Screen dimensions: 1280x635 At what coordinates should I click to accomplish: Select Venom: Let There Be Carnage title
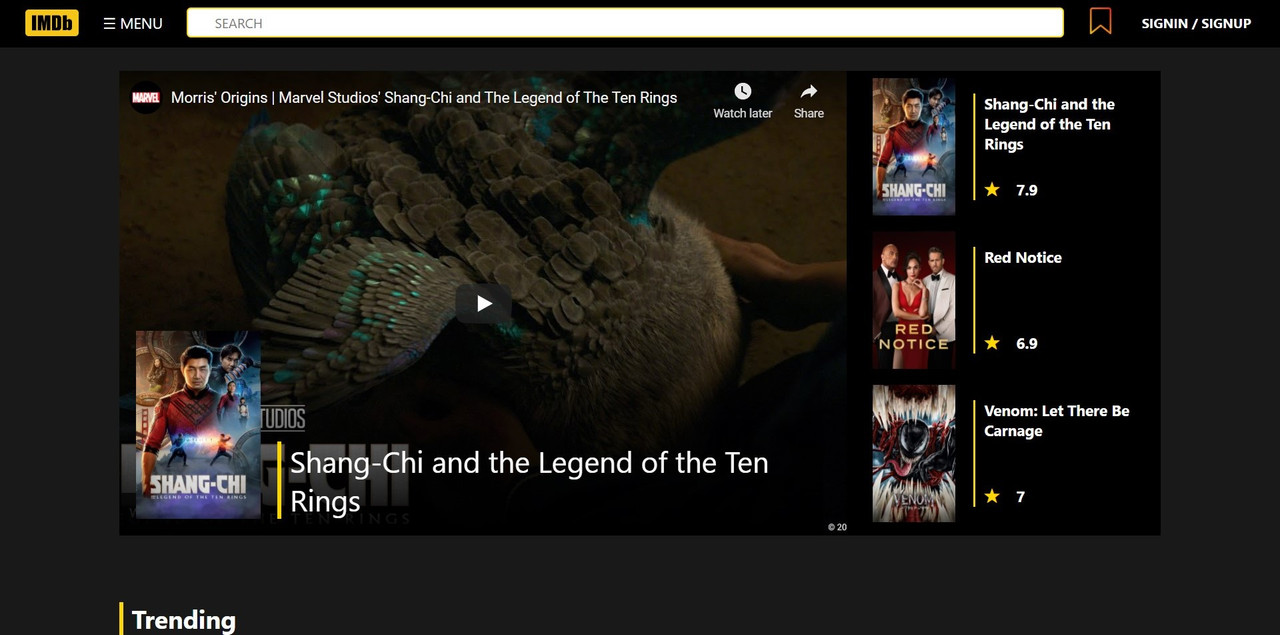[1057, 421]
